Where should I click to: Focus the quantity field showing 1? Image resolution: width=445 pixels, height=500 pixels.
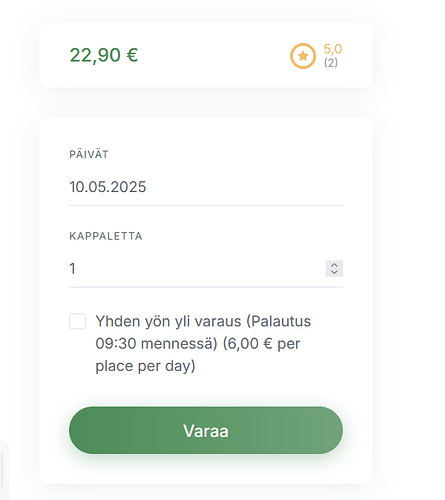[x=197, y=269]
